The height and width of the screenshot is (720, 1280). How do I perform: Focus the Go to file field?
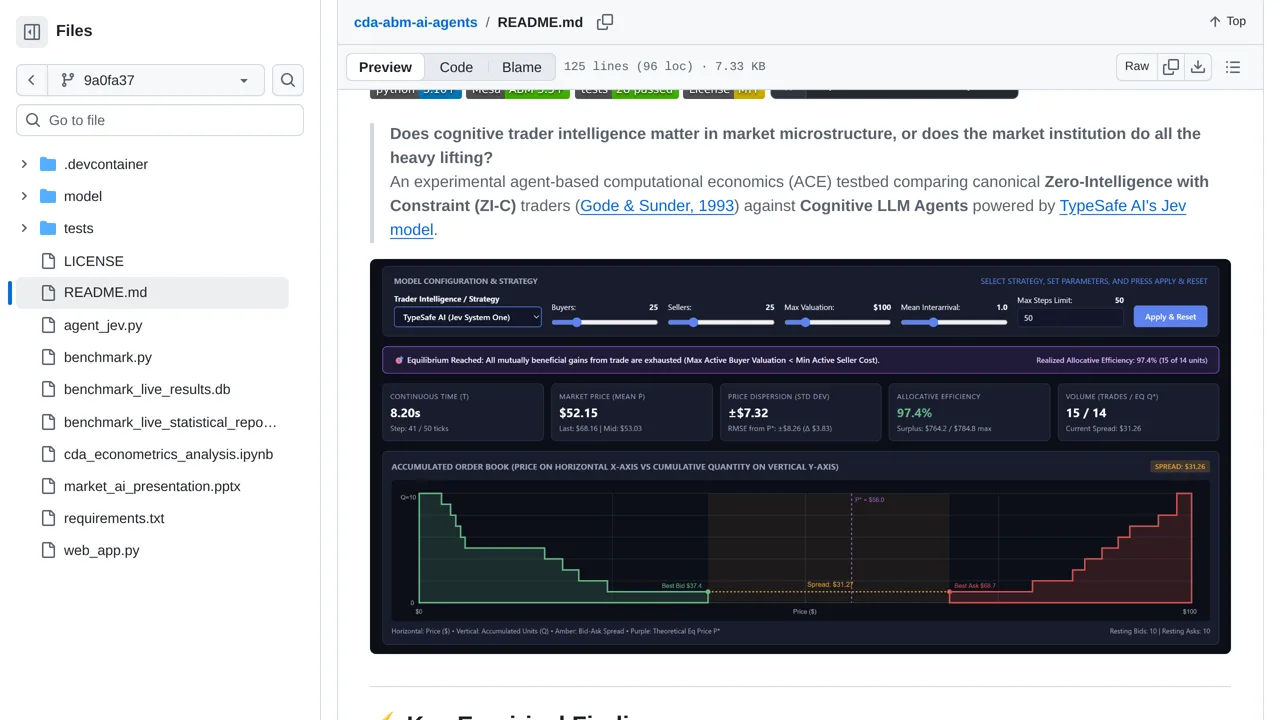pyautogui.click(x=160, y=120)
